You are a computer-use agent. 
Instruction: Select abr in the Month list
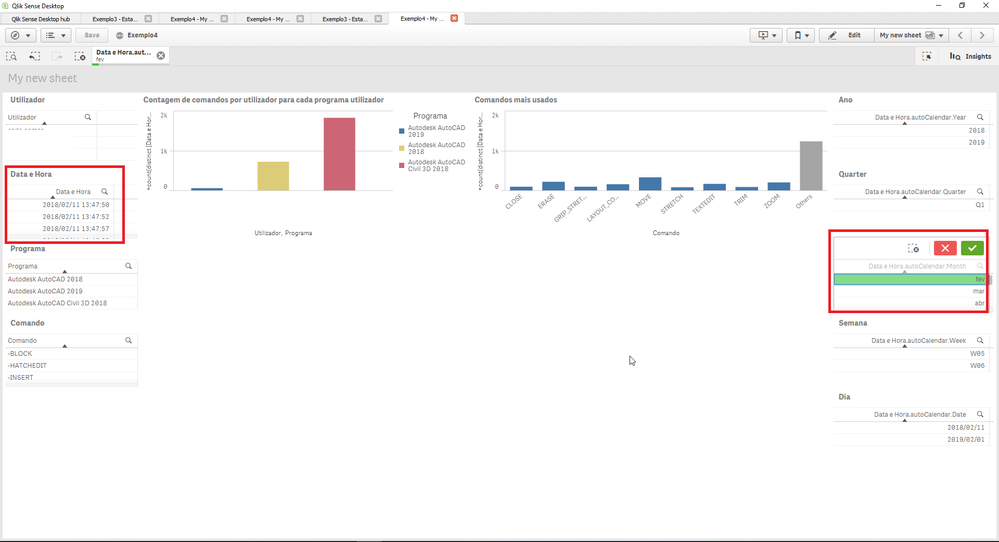[910, 303]
